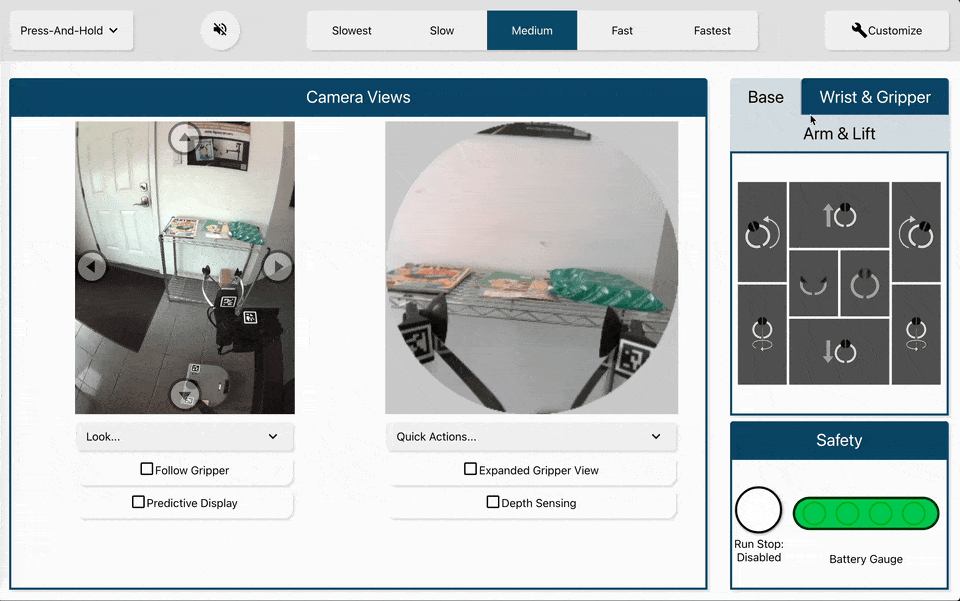Click the plain circle gripper button in the pad center
Image resolution: width=960 pixels, height=601 pixels.
coord(864,283)
